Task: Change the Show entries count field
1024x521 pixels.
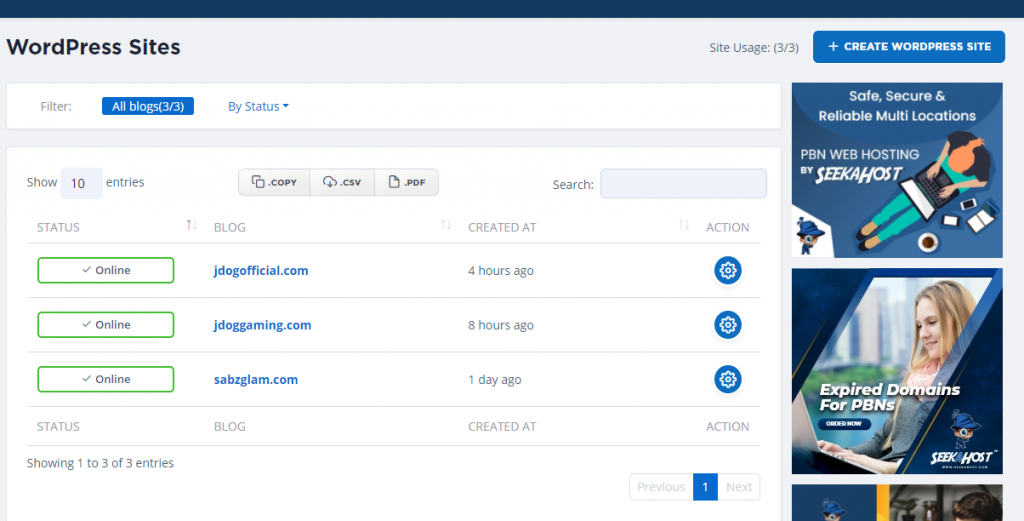Action: click(82, 183)
